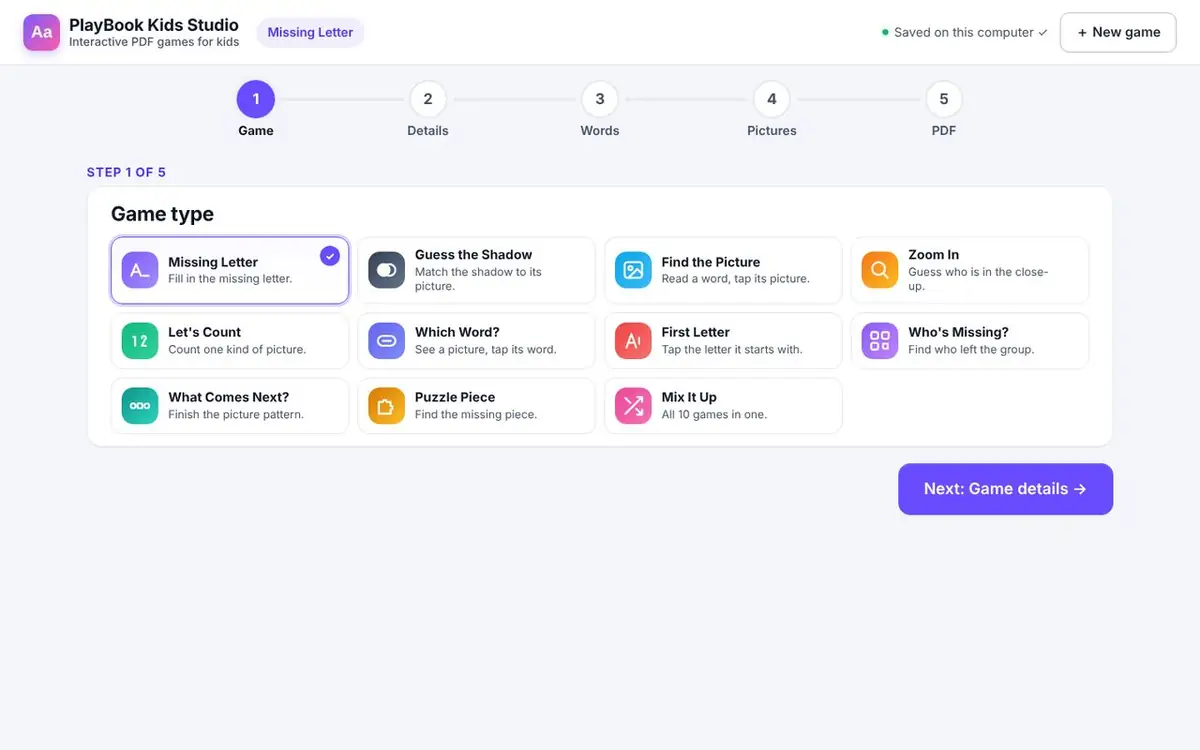Click the PlayBook Kids Studio Aa logo

click(42, 32)
